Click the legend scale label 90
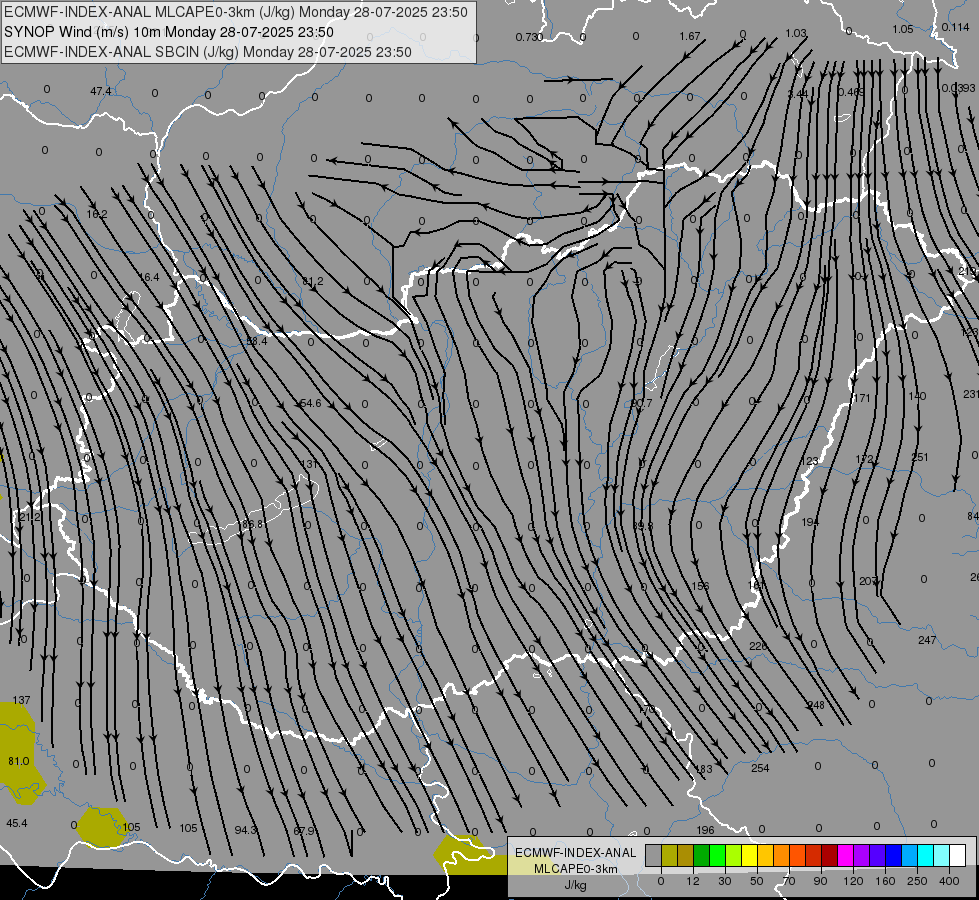 click(821, 881)
